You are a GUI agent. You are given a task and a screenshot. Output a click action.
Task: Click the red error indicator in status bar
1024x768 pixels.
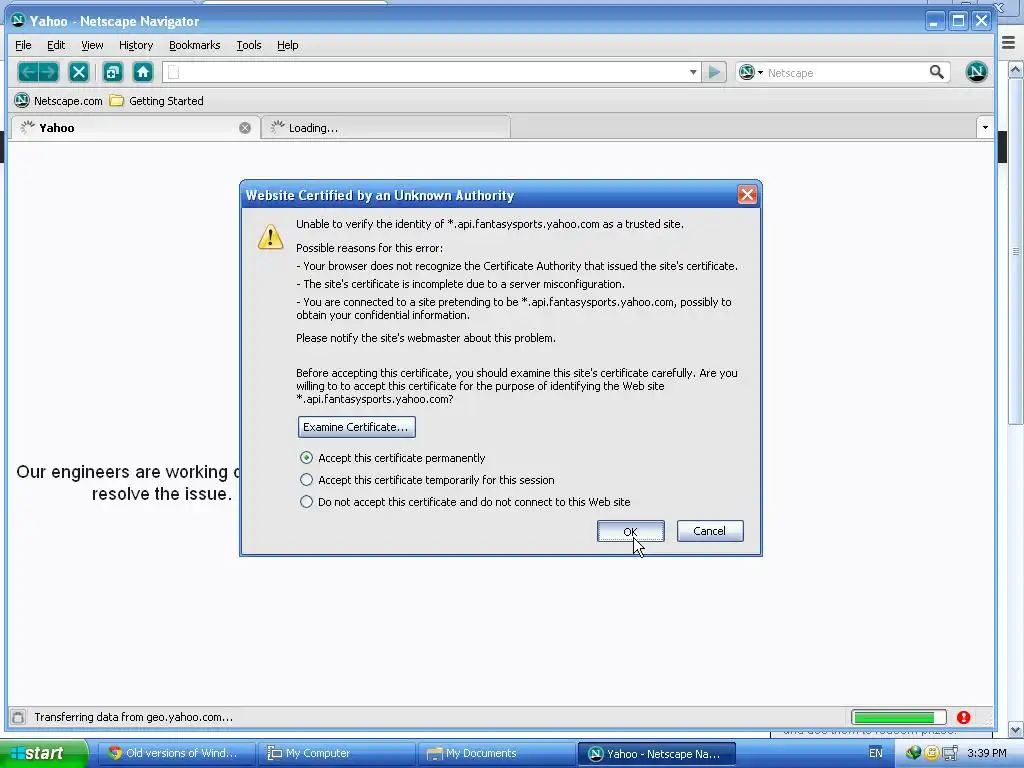[963, 718]
